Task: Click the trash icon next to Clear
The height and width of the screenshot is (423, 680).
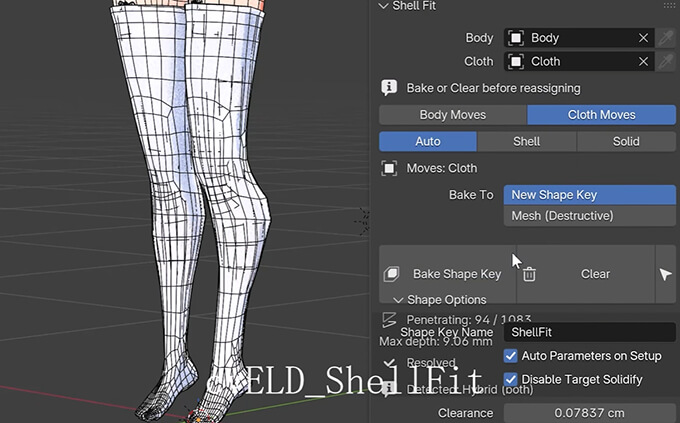Action: tap(529, 274)
